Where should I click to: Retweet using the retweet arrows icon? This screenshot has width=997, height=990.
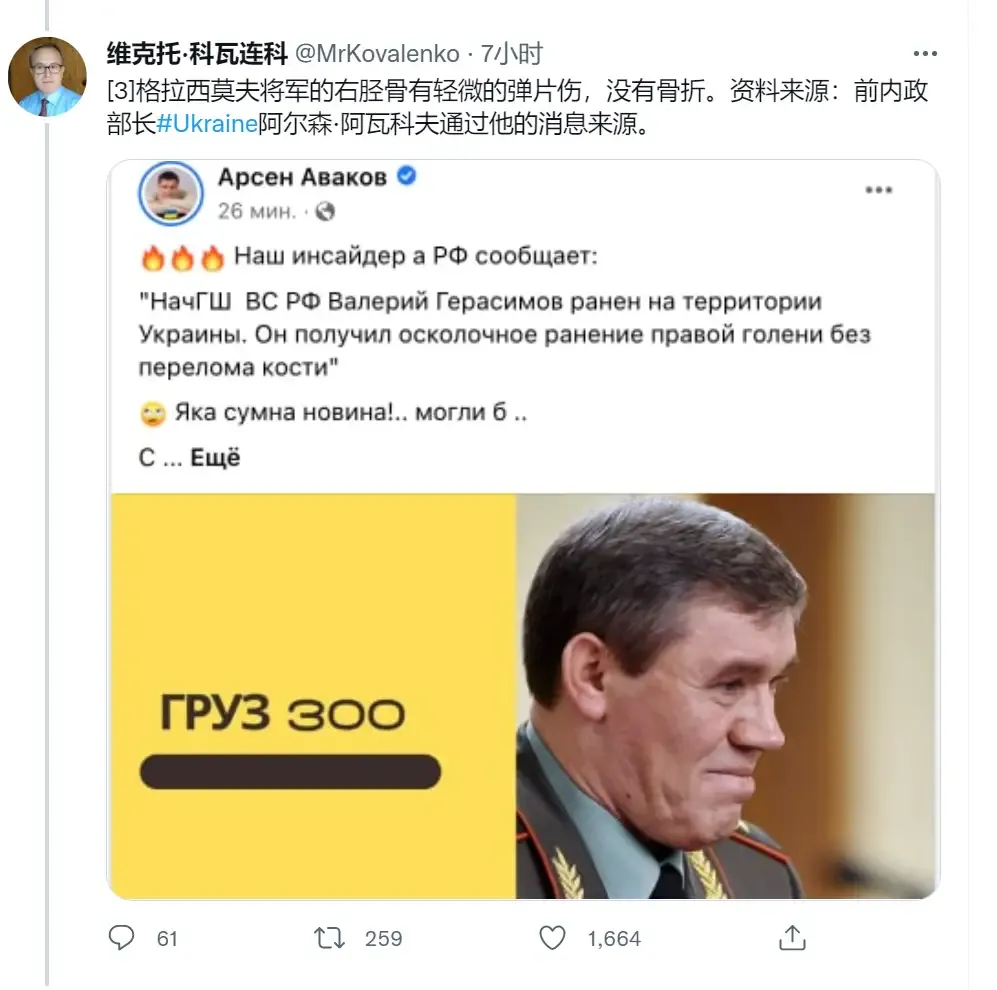coord(328,937)
